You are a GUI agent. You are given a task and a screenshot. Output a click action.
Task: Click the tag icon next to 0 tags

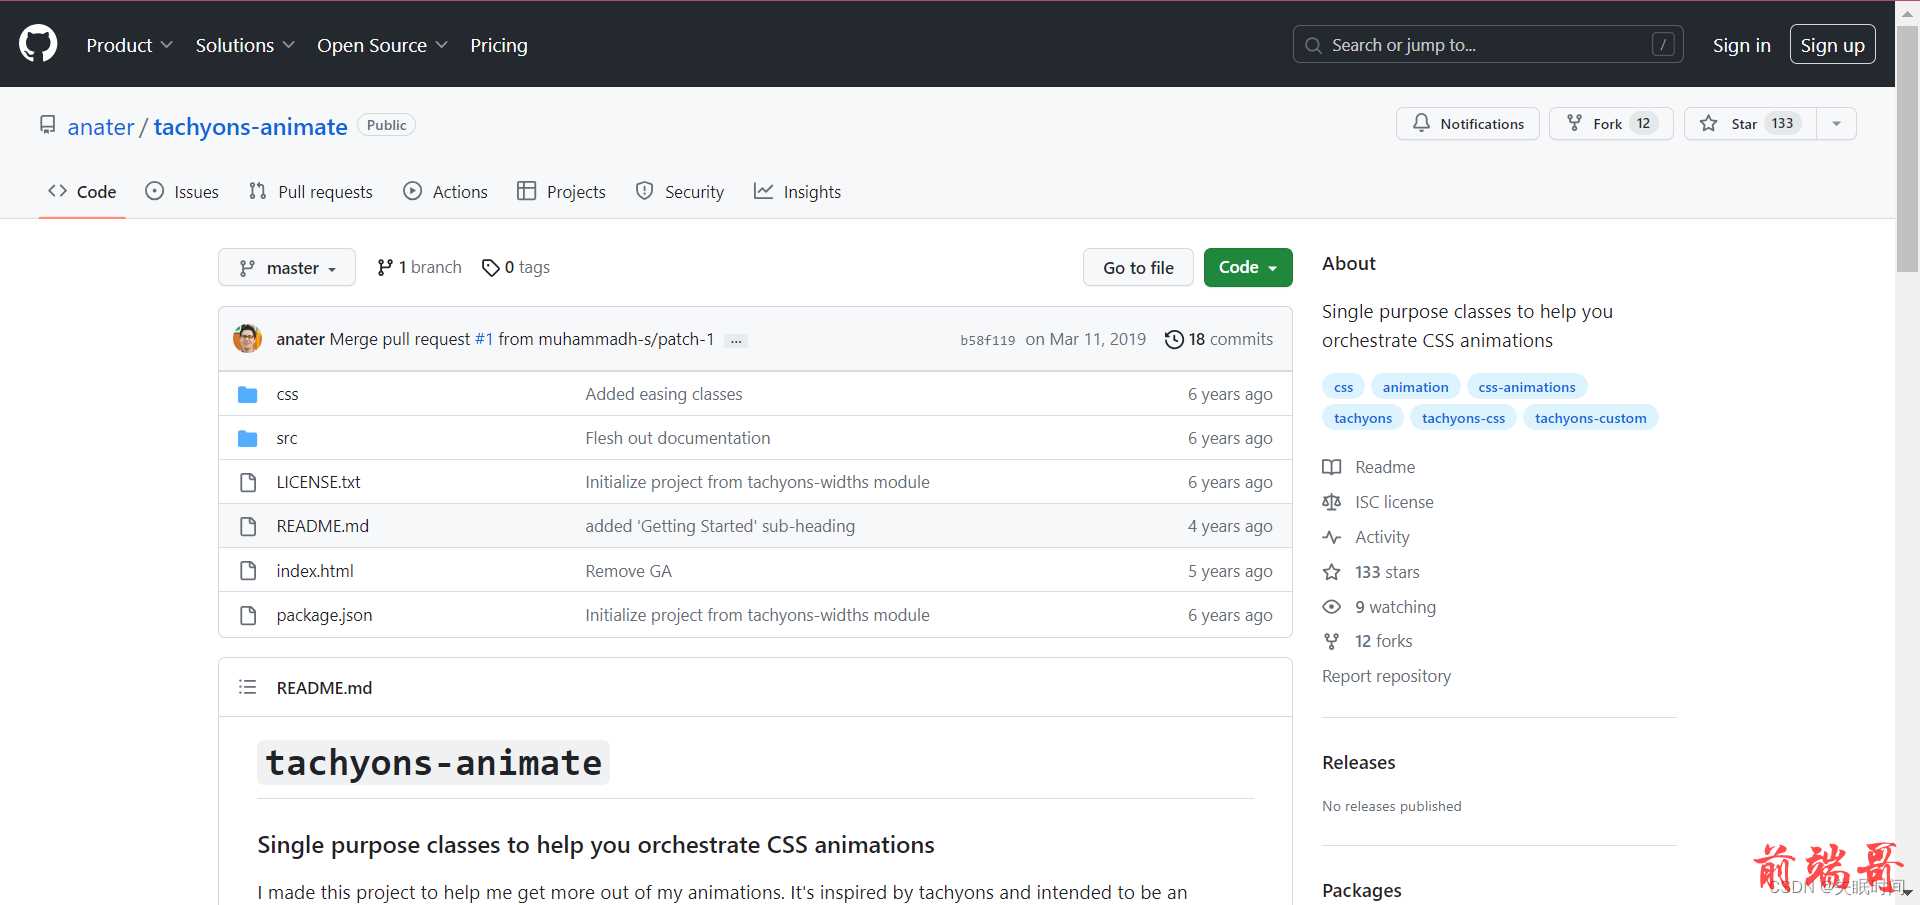490,267
